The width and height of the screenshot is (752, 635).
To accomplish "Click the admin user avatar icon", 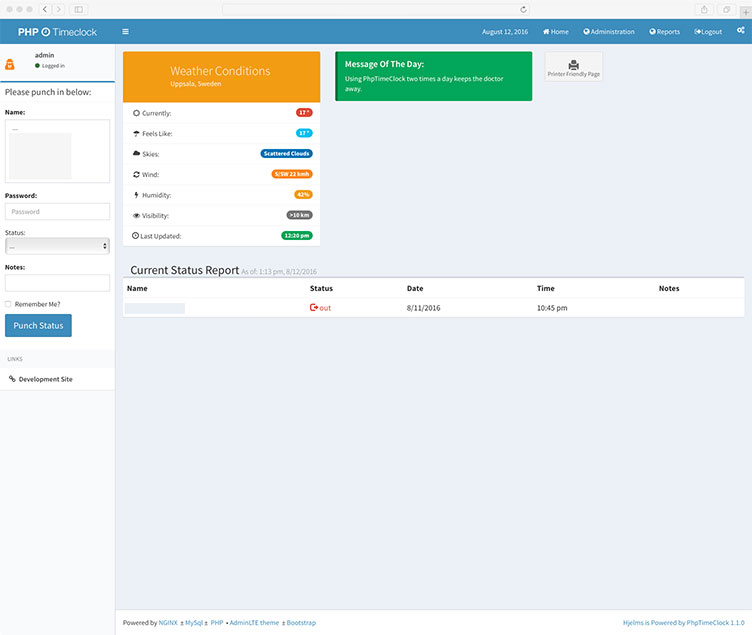I will [x=10, y=65].
